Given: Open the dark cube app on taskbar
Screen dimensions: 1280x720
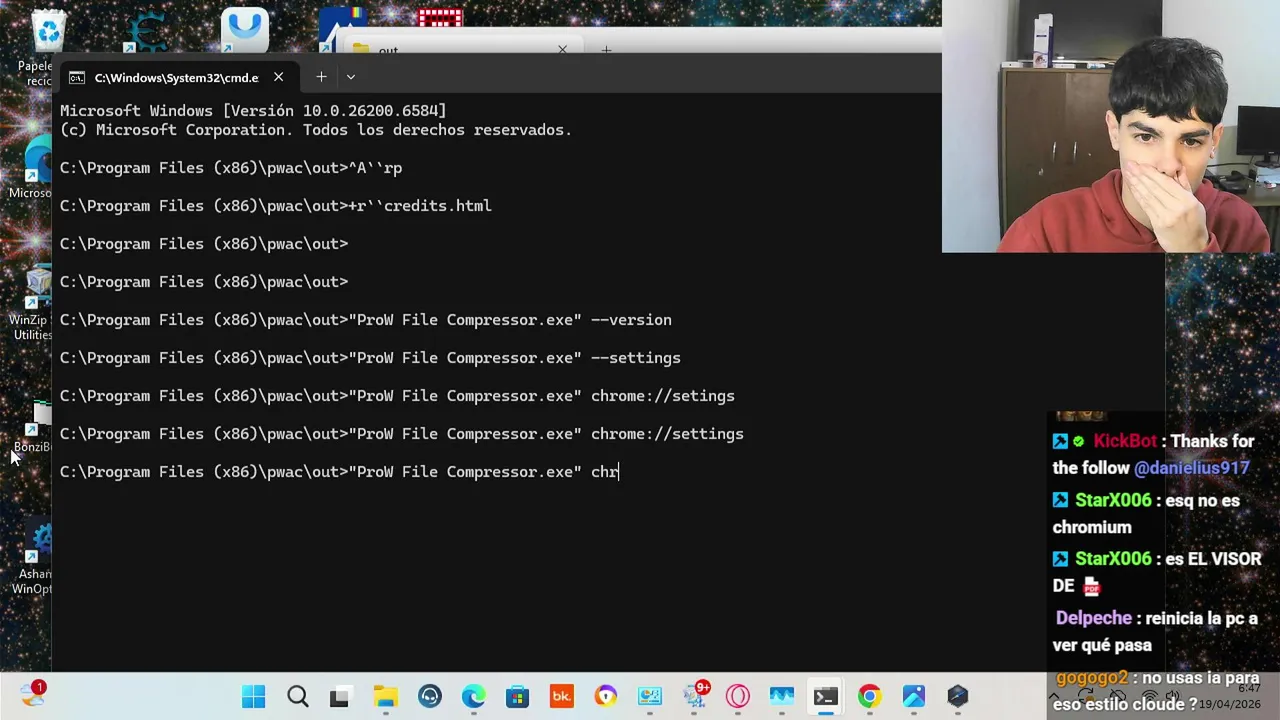Looking at the screenshot, I should point(957,697).
